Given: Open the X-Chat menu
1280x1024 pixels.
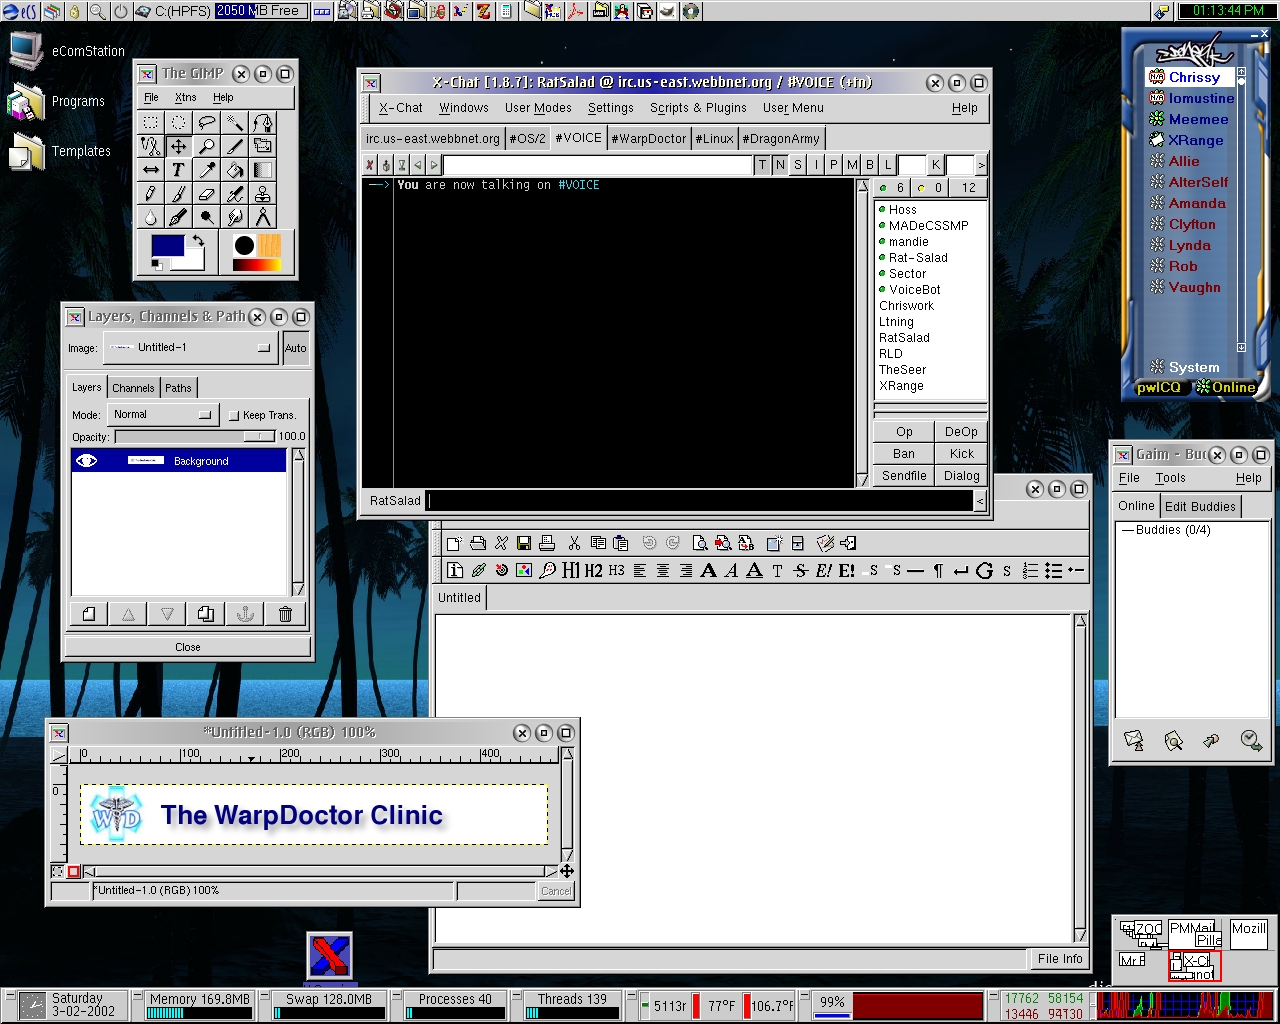Looking at the screenshot, I should (x=400, y=108).
